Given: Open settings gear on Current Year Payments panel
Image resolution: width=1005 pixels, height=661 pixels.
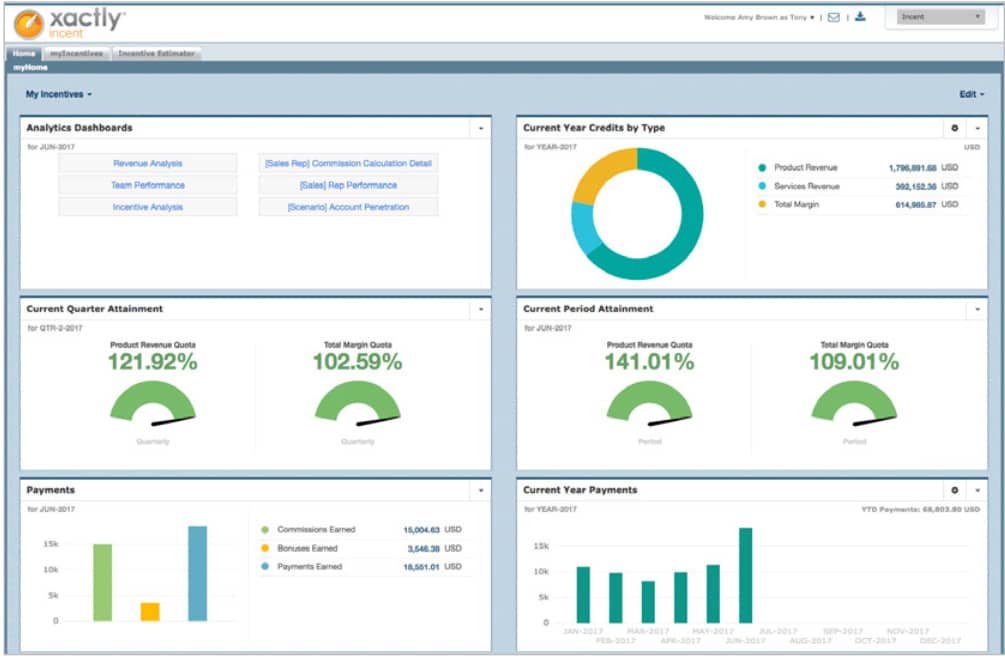Looking at the screenshot, I should pyautogui.click(x=957, y=490).
